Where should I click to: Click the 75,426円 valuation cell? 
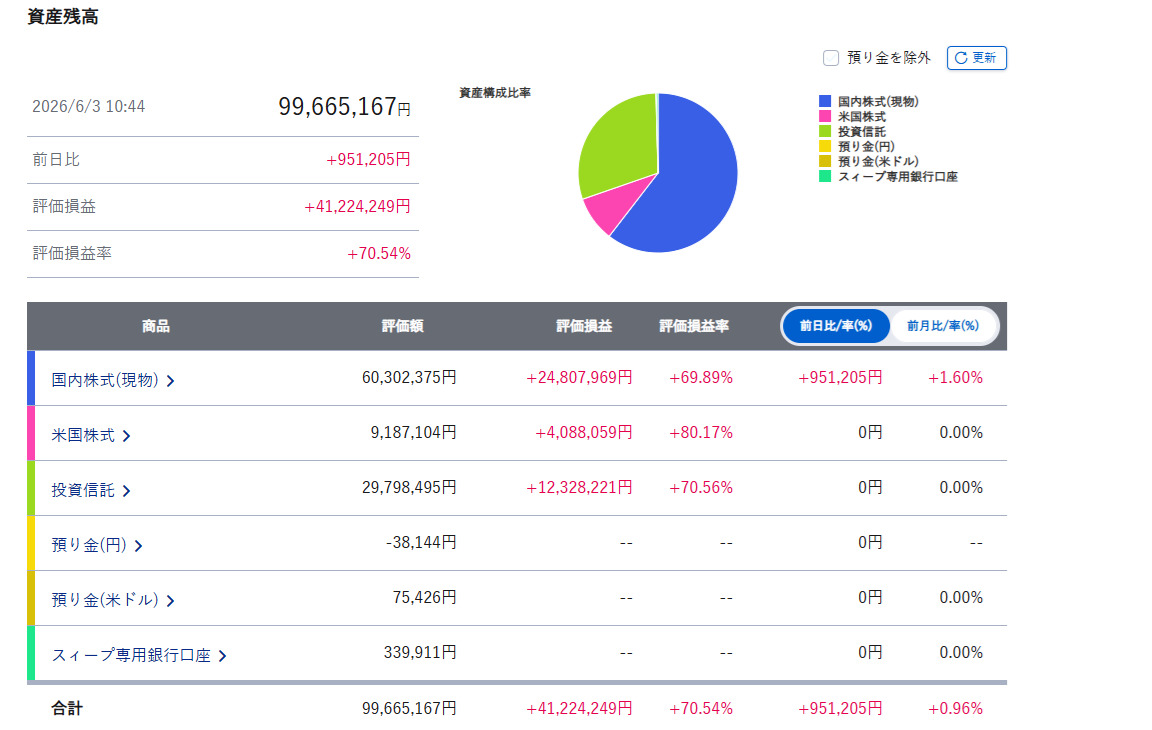tap(425, 598)
